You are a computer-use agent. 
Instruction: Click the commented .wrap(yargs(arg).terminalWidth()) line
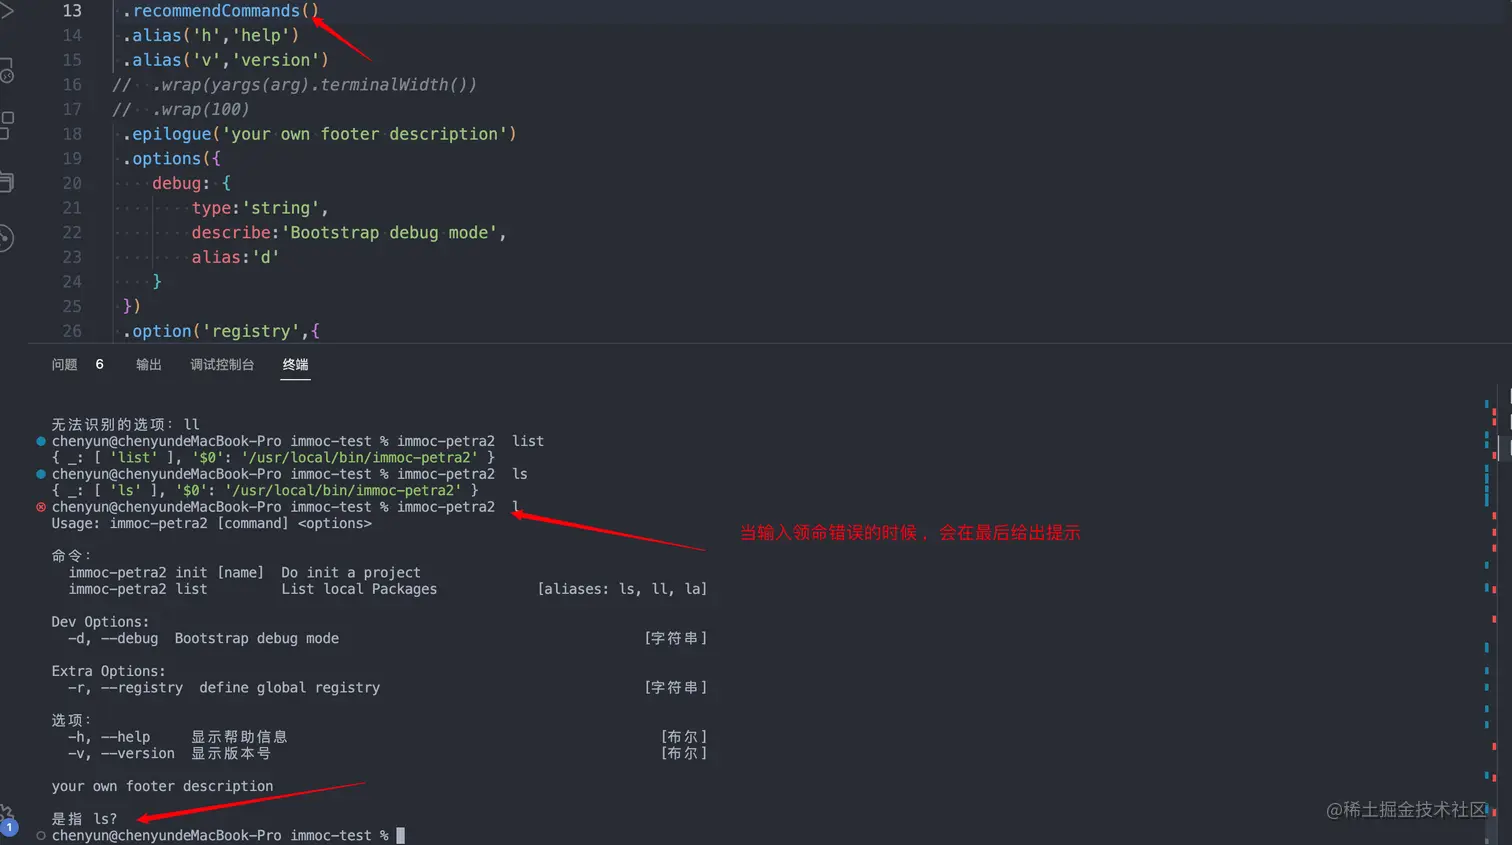(x=295, y=85)
